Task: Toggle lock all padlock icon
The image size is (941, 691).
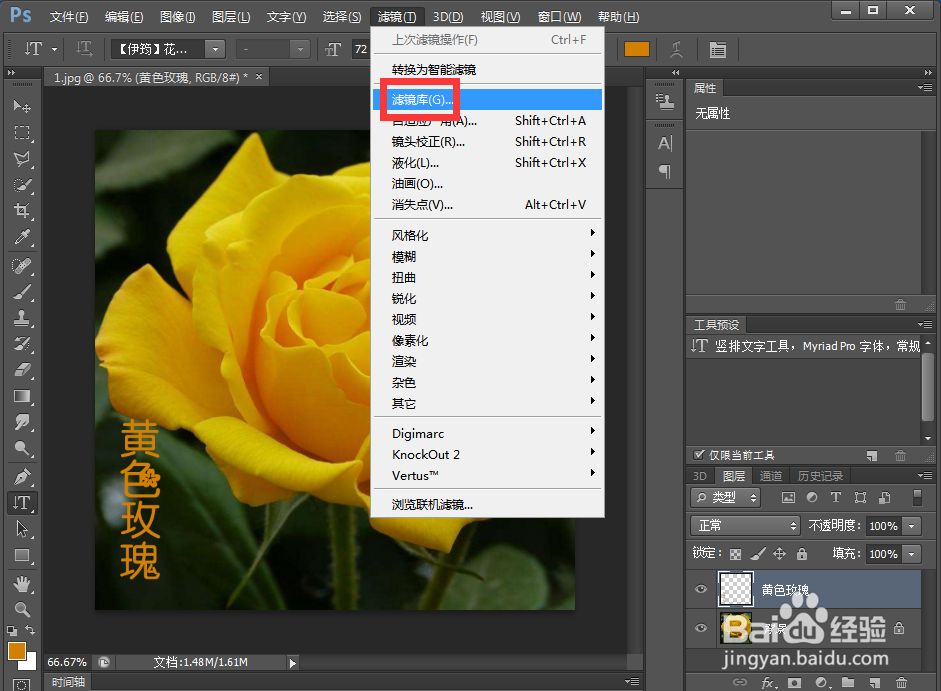Action: 802,554
